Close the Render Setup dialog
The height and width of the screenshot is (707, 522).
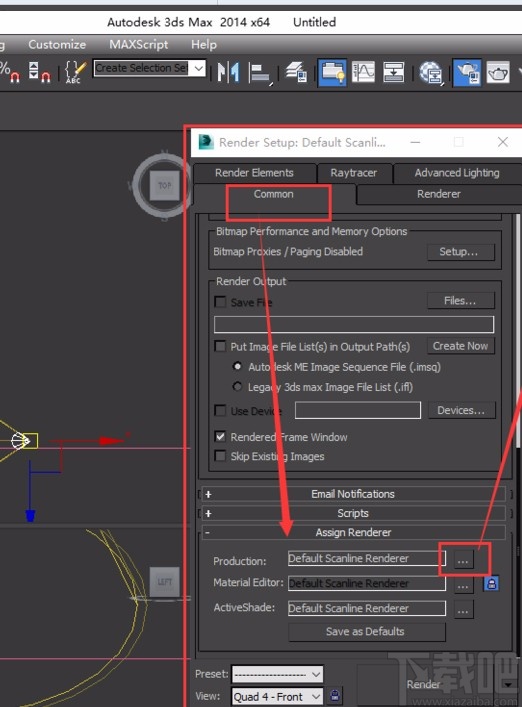coord(503,142)
